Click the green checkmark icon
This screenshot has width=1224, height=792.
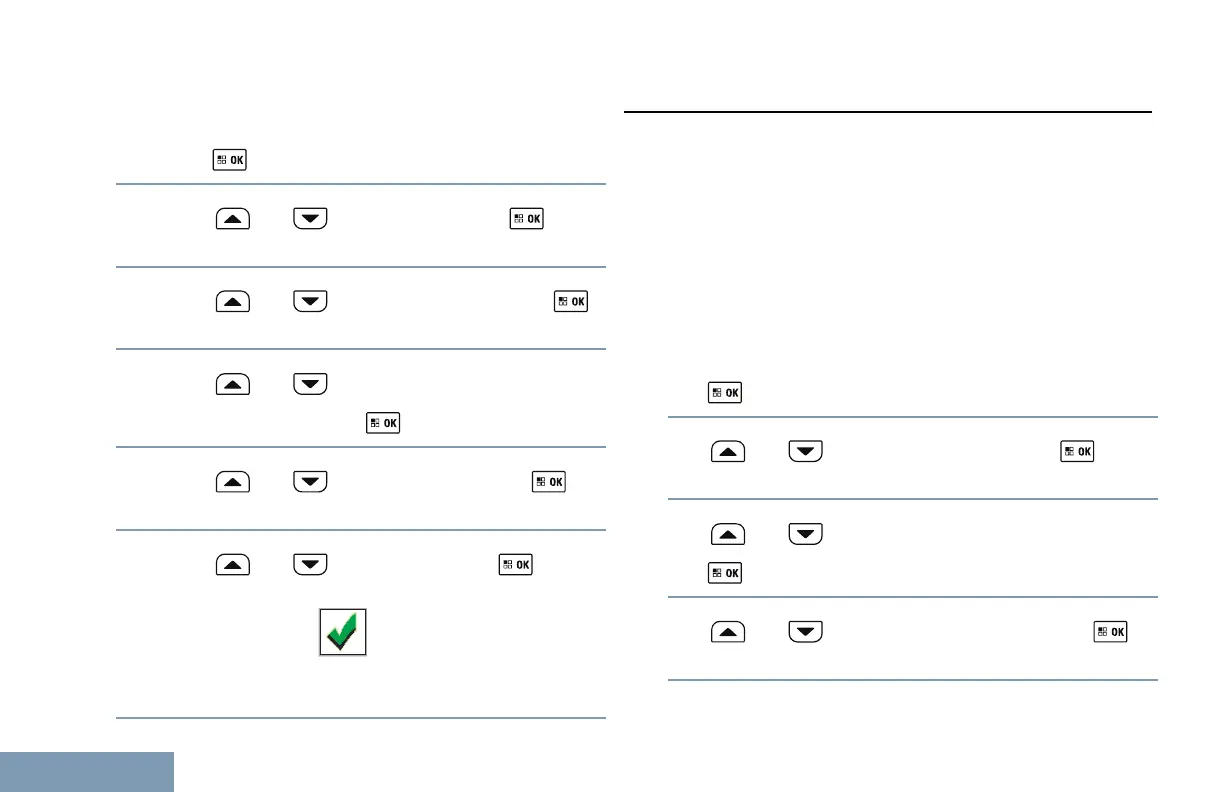coord(343,631)
